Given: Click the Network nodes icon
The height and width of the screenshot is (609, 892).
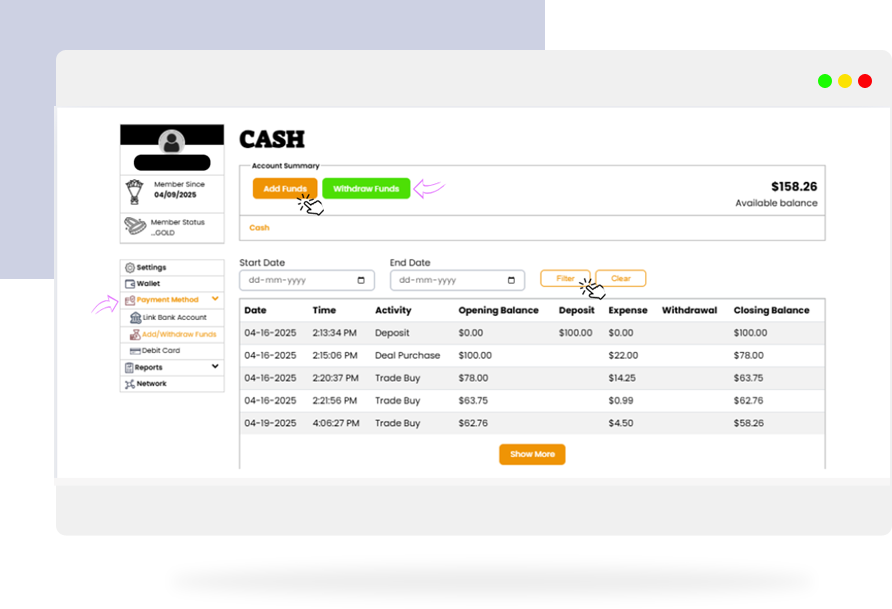Looking at the screenshot, I should tap(129, 384).
